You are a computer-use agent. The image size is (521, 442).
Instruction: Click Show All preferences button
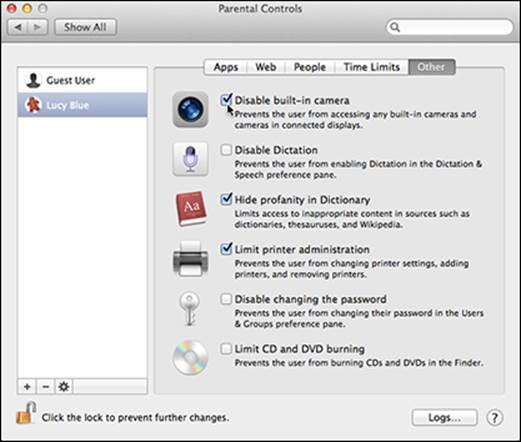85,27
